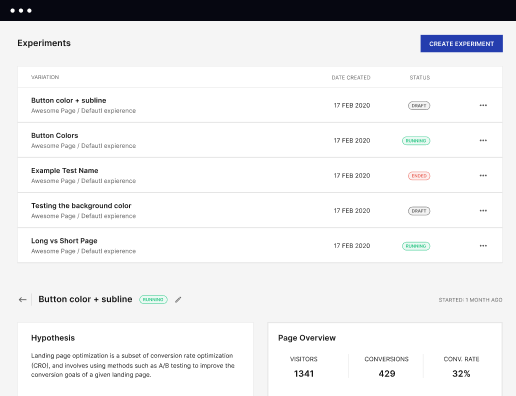Click the Ended badge in Example Test Name row
This screenshot has height=396, width=516.
(419, 176)
